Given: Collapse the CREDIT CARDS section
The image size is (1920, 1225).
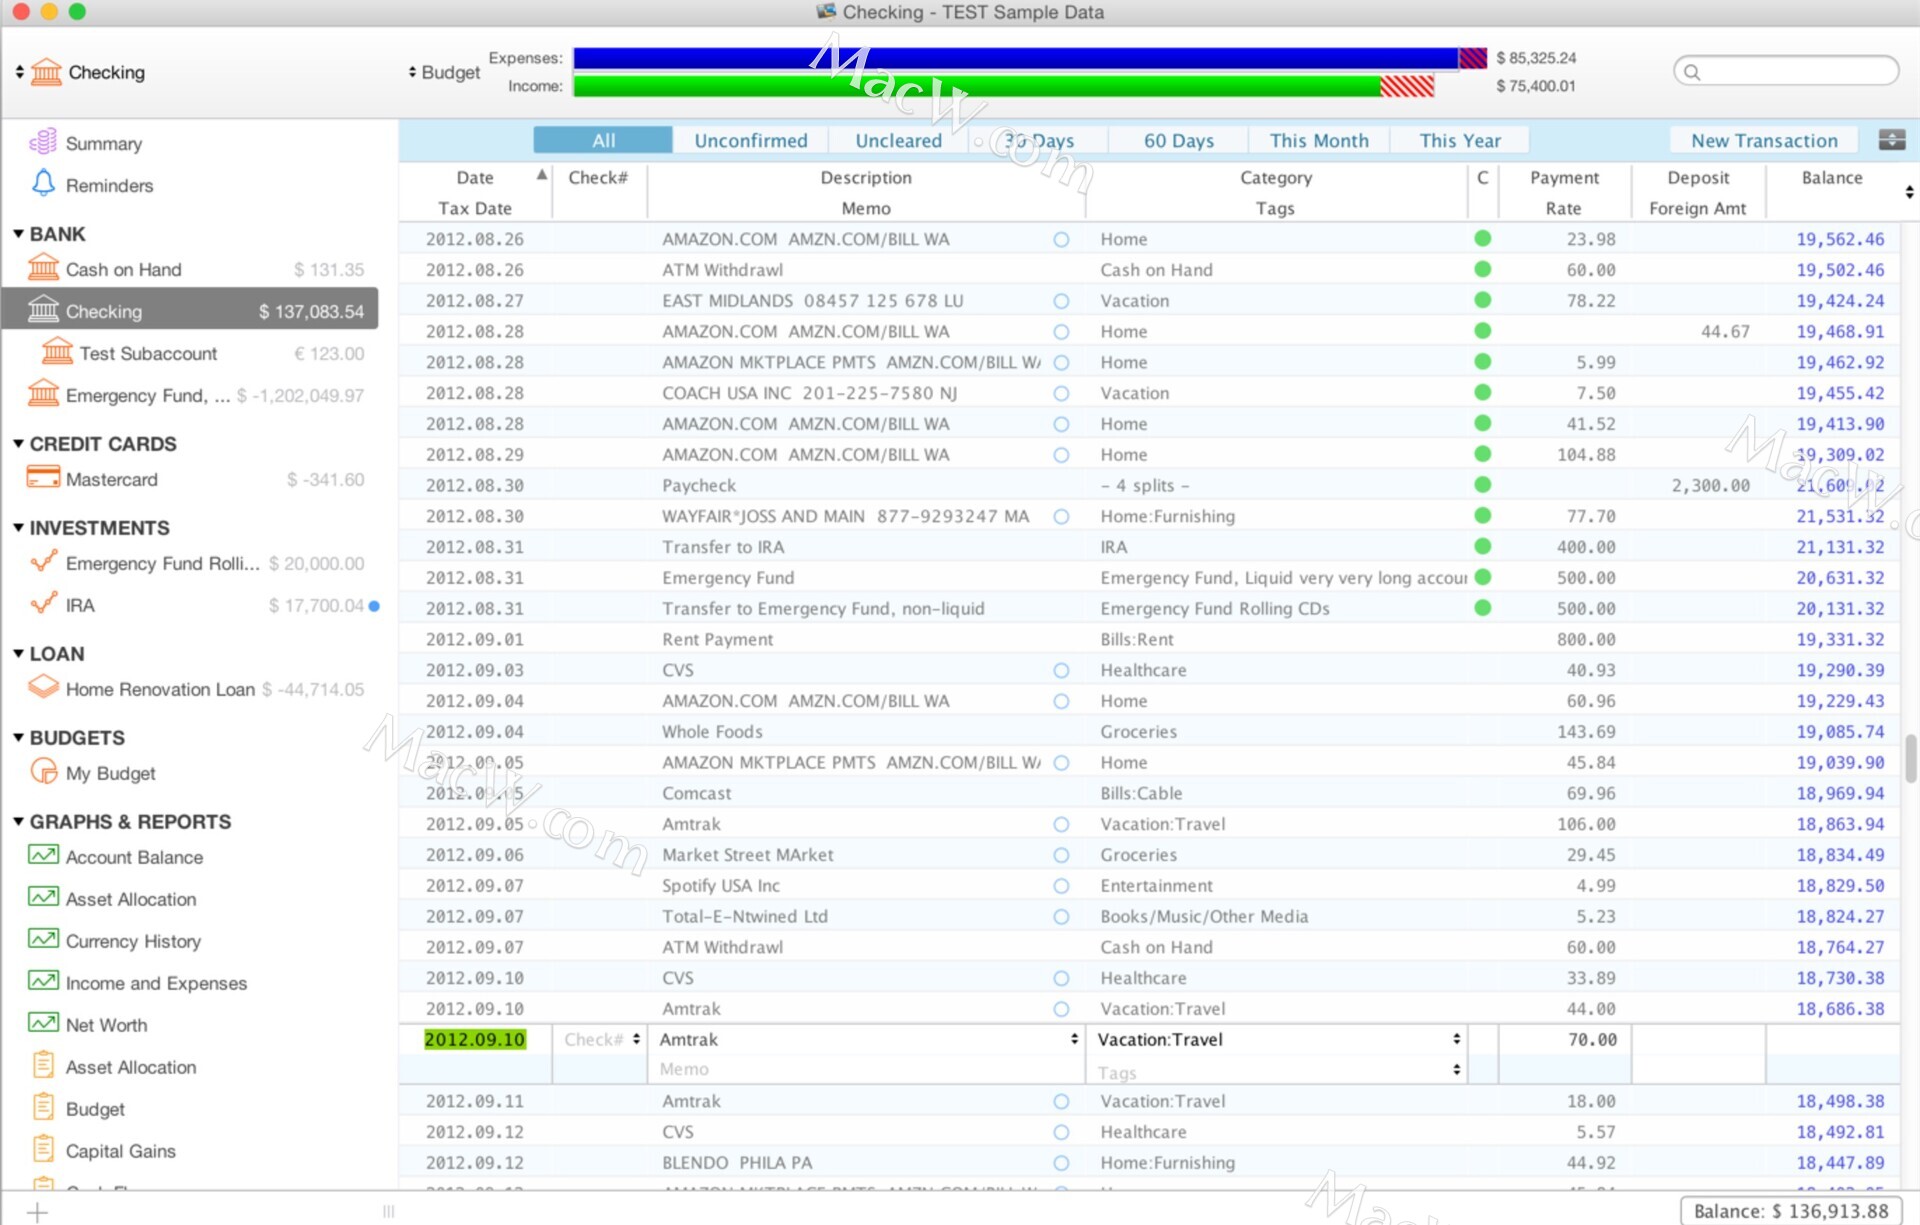Looking at the screenshot, I should (18, 443).
